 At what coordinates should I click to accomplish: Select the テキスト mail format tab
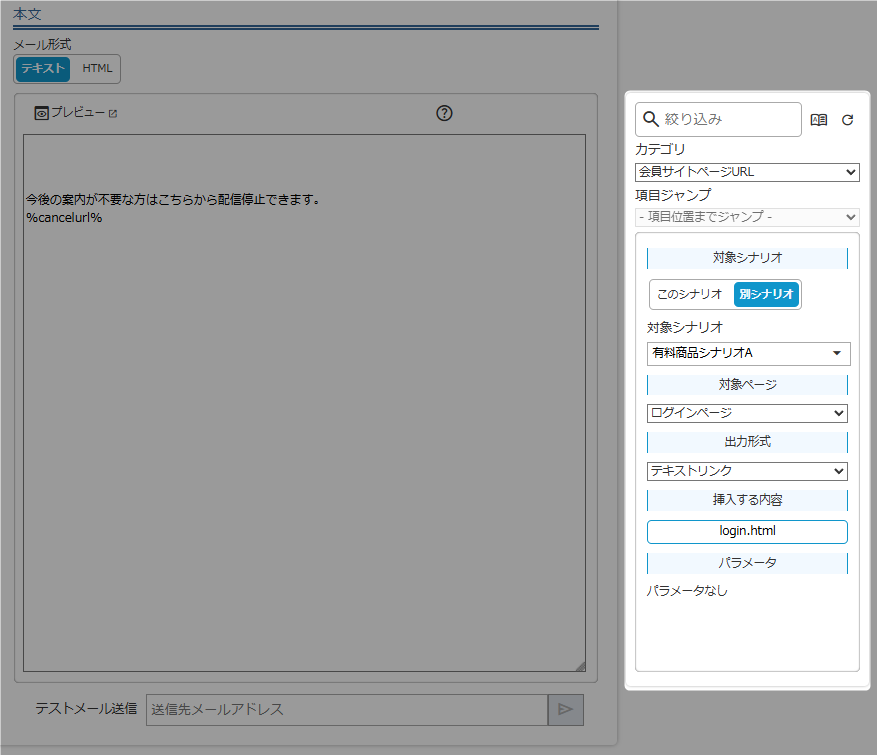pos(41,69)
